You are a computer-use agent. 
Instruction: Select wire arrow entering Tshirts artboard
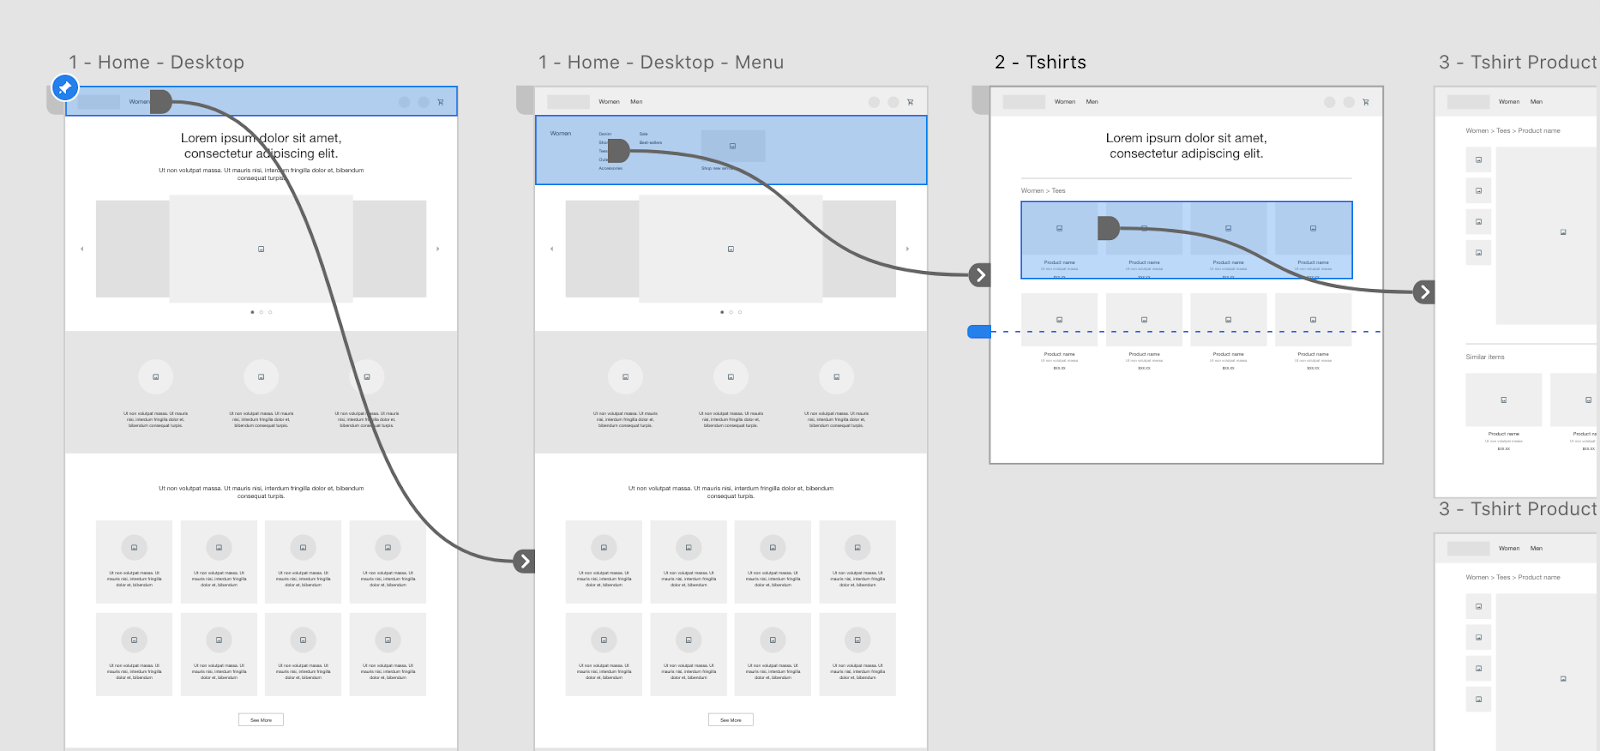(980, 275)
